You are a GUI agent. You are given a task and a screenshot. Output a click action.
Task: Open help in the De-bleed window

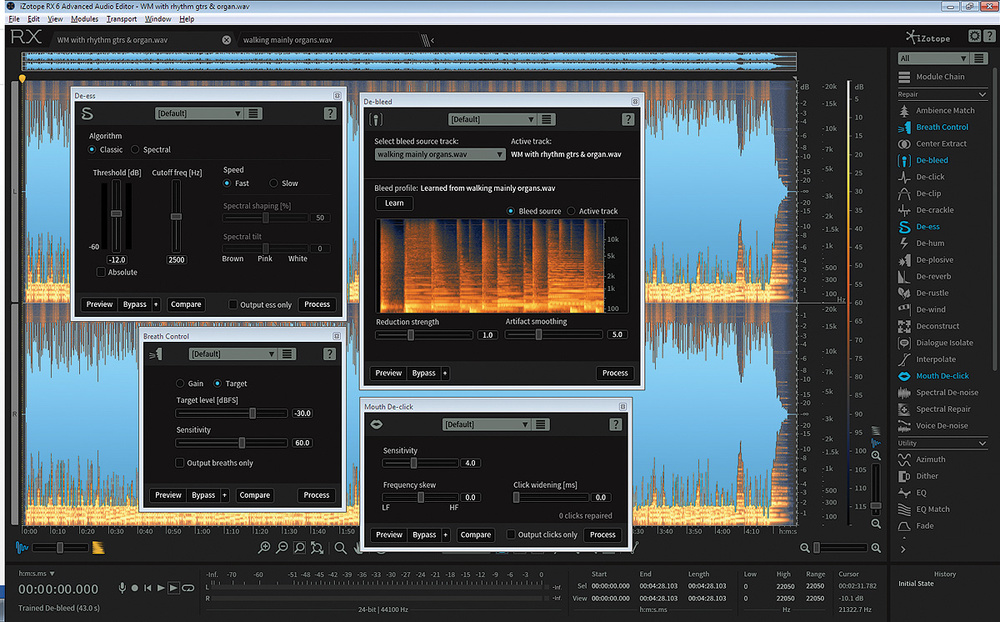(628, 119)
